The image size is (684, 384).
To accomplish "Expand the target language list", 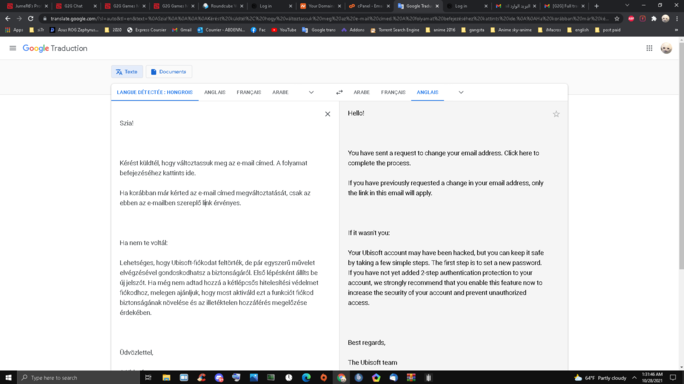I will click(x=461, y=92).
